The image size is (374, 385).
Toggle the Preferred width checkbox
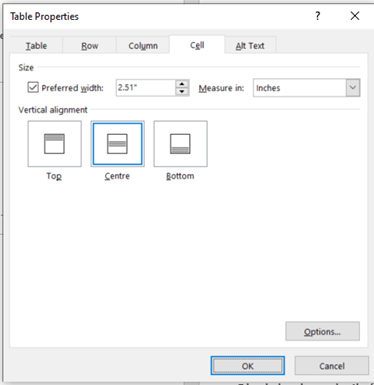coord(33,88)
